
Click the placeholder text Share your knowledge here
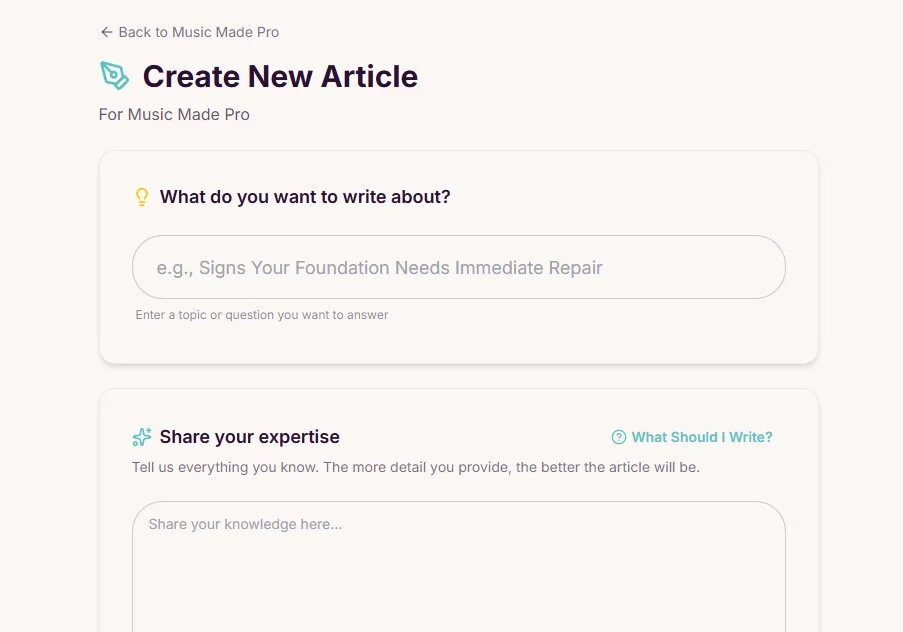pyautogui.click(x=244, y=524)
